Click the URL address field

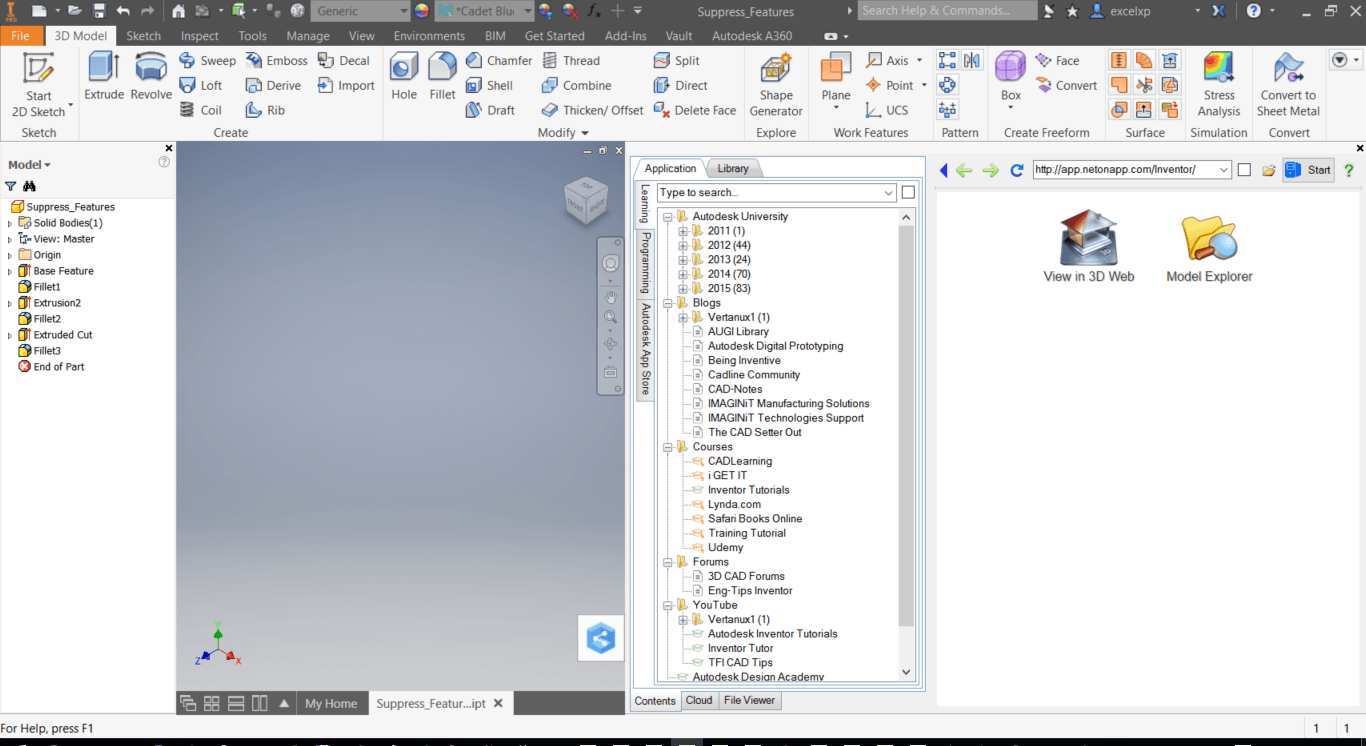click(1132, 170)
